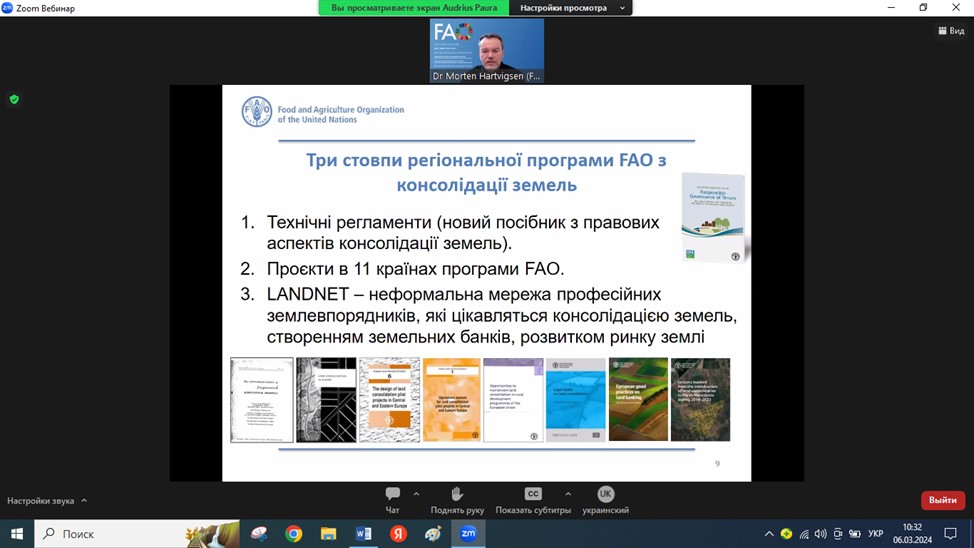Click the first black-and-white typed document cover
Image resolution: width=974 pixels, height=548 pixels.
click(x=262, y=400)
